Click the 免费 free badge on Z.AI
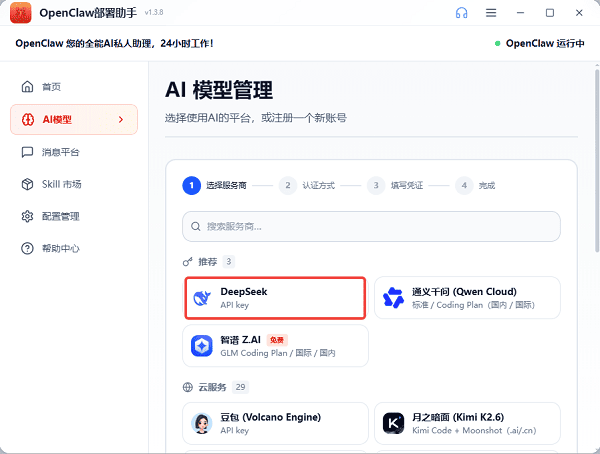600x454 pixels. click(x=277, y=340)
